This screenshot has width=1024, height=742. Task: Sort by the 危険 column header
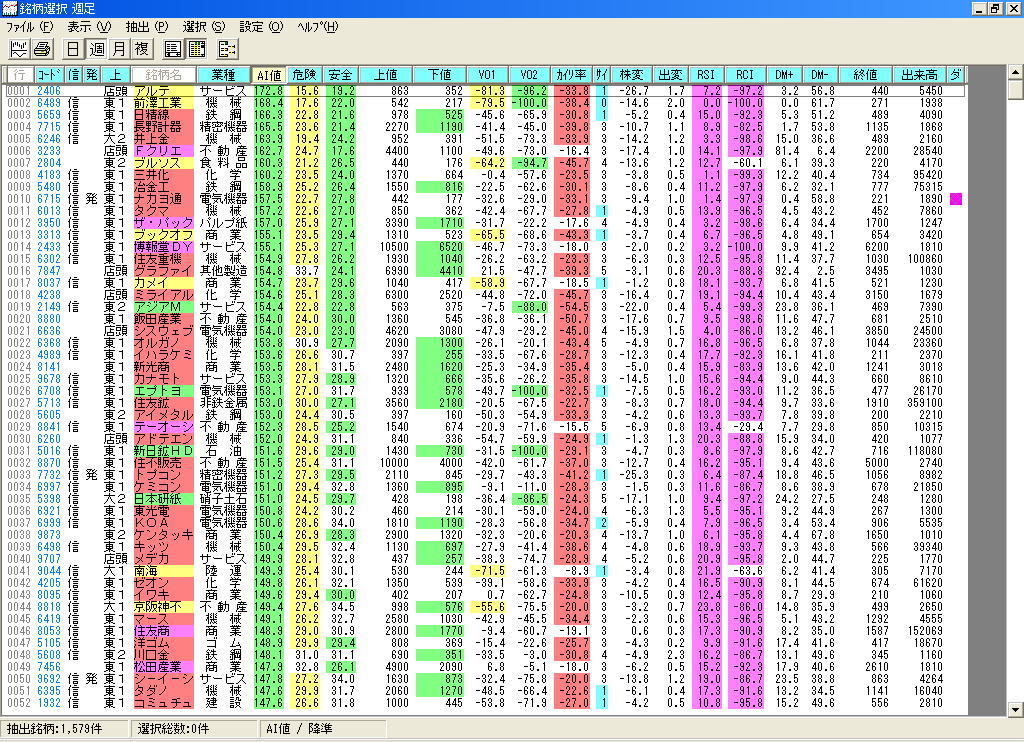tap(304, 75)
